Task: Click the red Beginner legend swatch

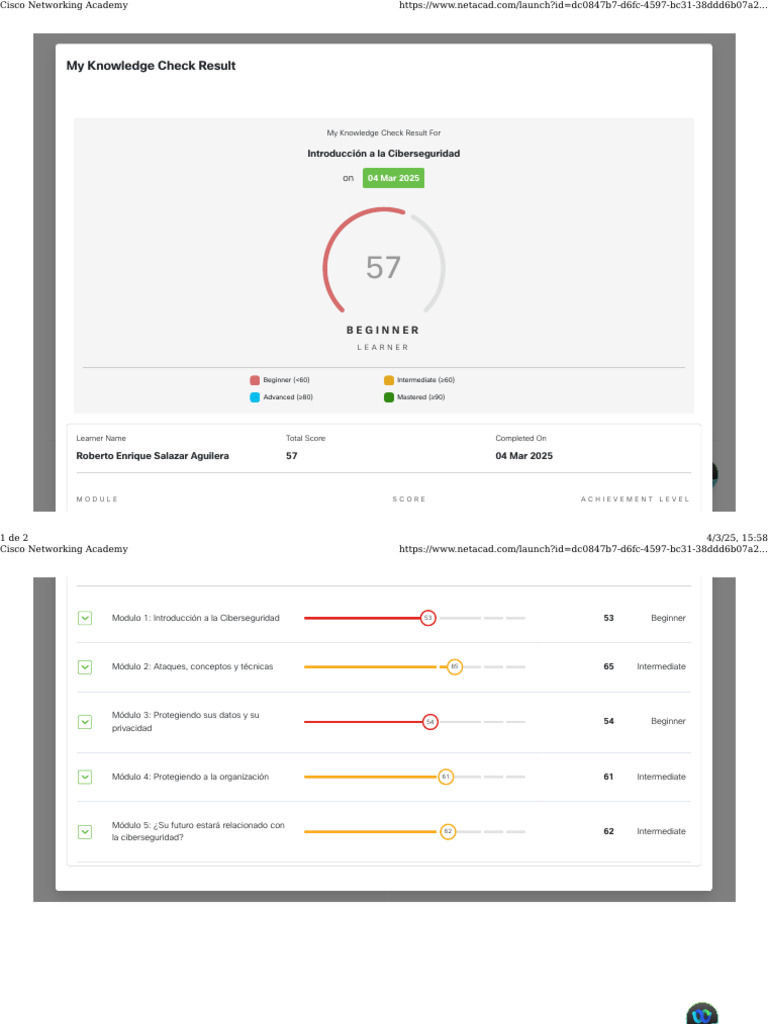Action: pyautogui.click(x=255, y=380)
